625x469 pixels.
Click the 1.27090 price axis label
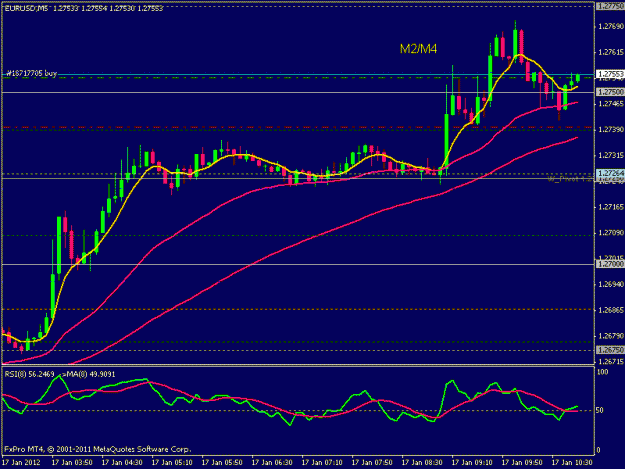(611, 233)
